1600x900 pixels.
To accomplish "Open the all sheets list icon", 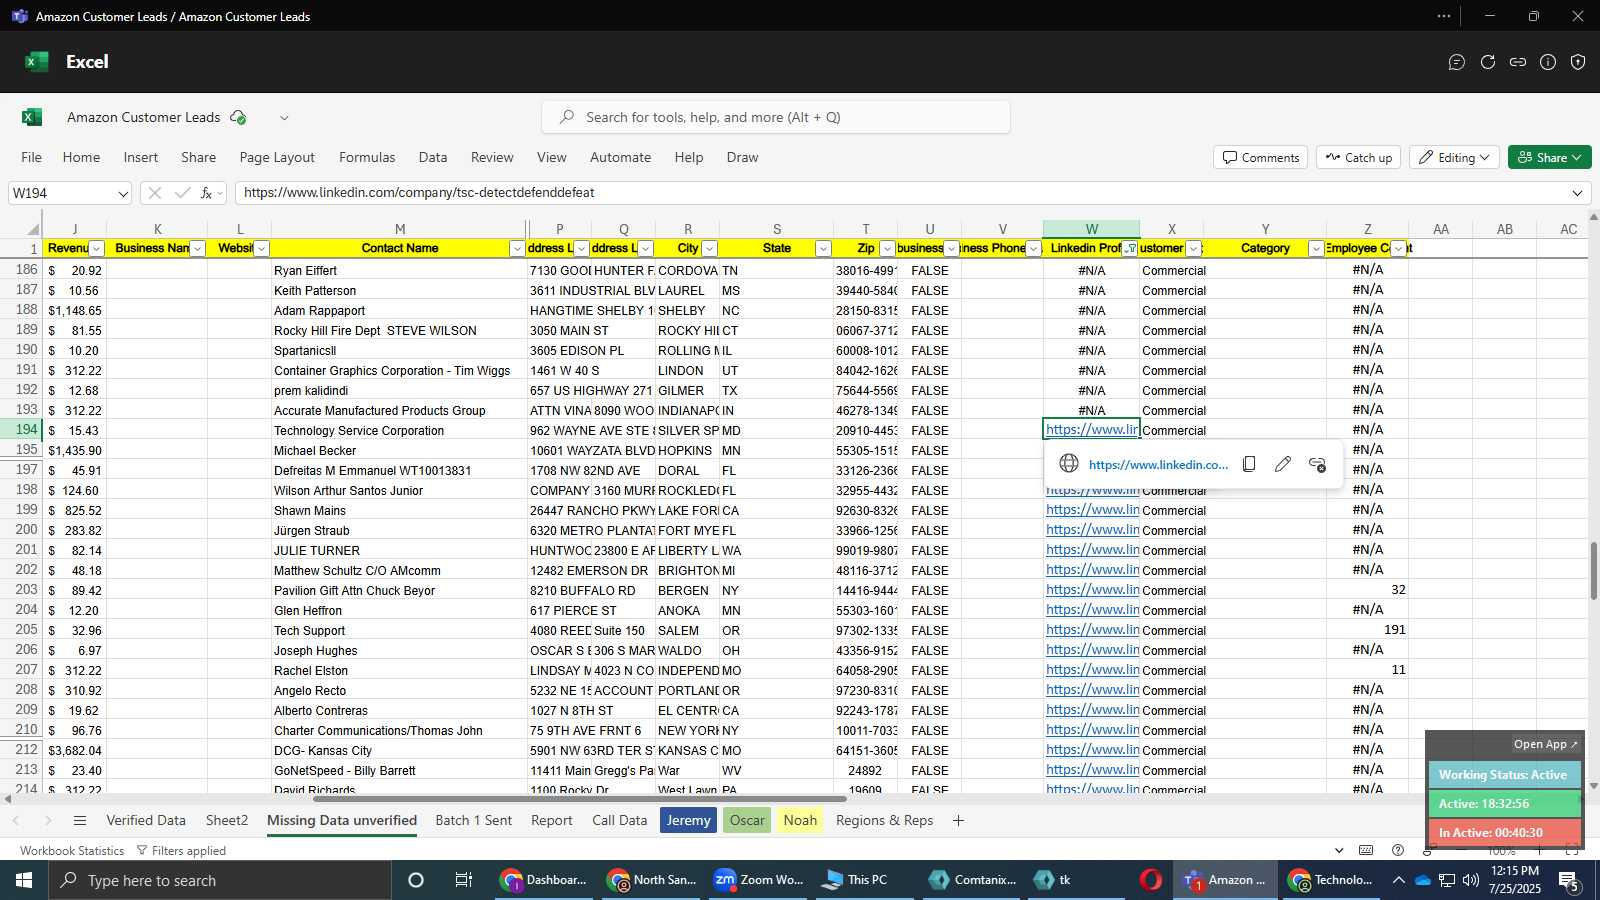I will click(80, 821).
